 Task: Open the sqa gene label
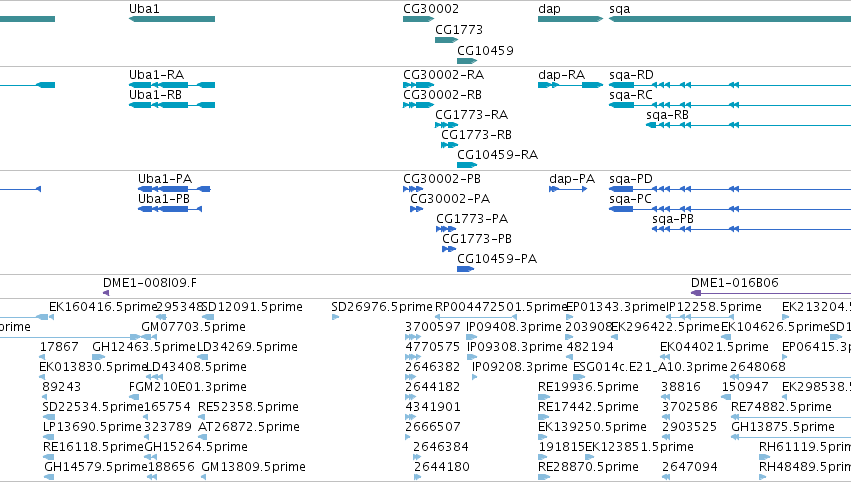tap(620, 9)
